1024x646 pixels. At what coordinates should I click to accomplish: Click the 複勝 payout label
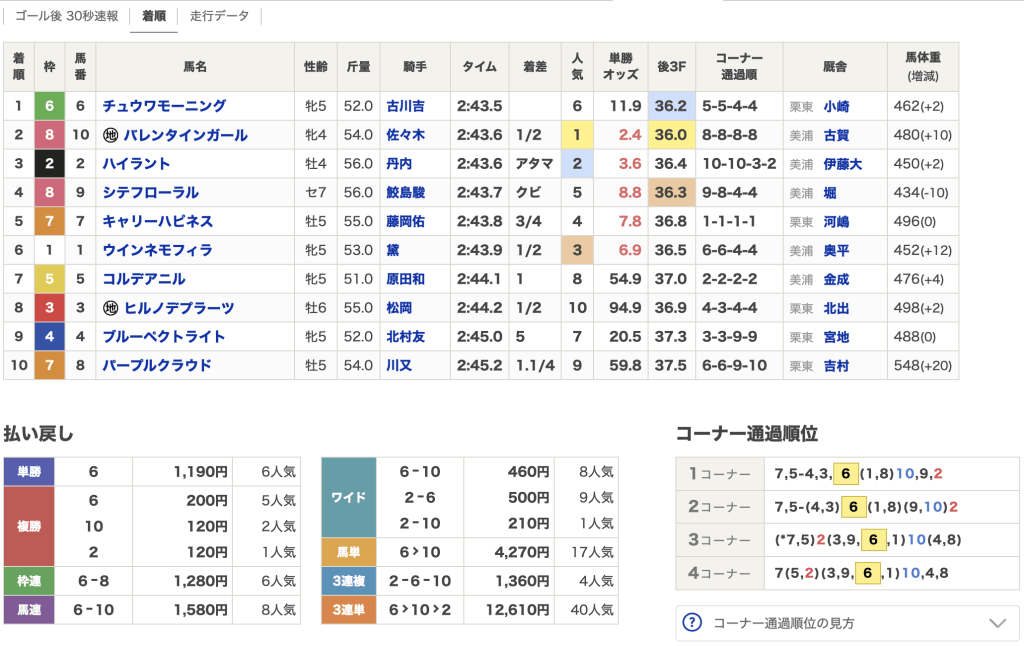(29, 526)
